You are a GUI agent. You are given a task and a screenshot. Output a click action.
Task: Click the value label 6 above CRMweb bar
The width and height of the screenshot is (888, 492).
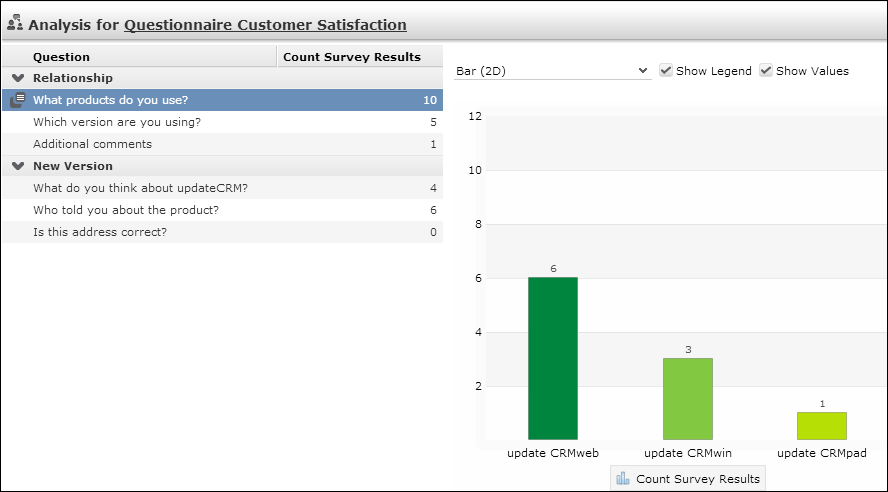(x=553, y=268)
